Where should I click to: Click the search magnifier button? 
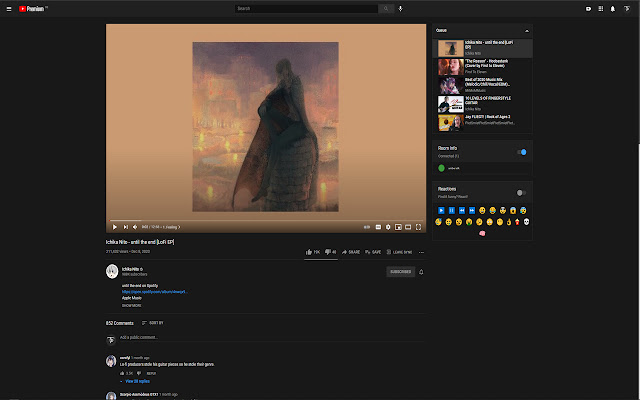click(386, 9)
